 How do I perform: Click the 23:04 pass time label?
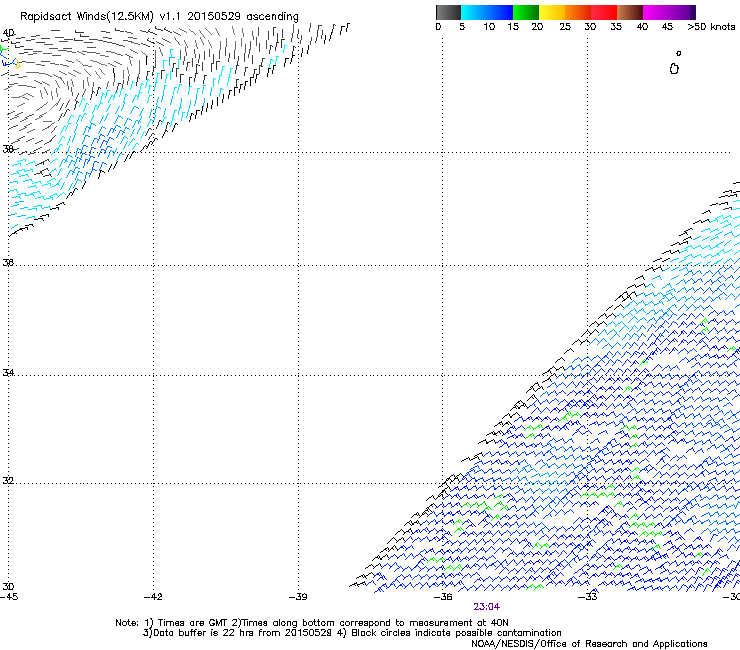[486, 607]
